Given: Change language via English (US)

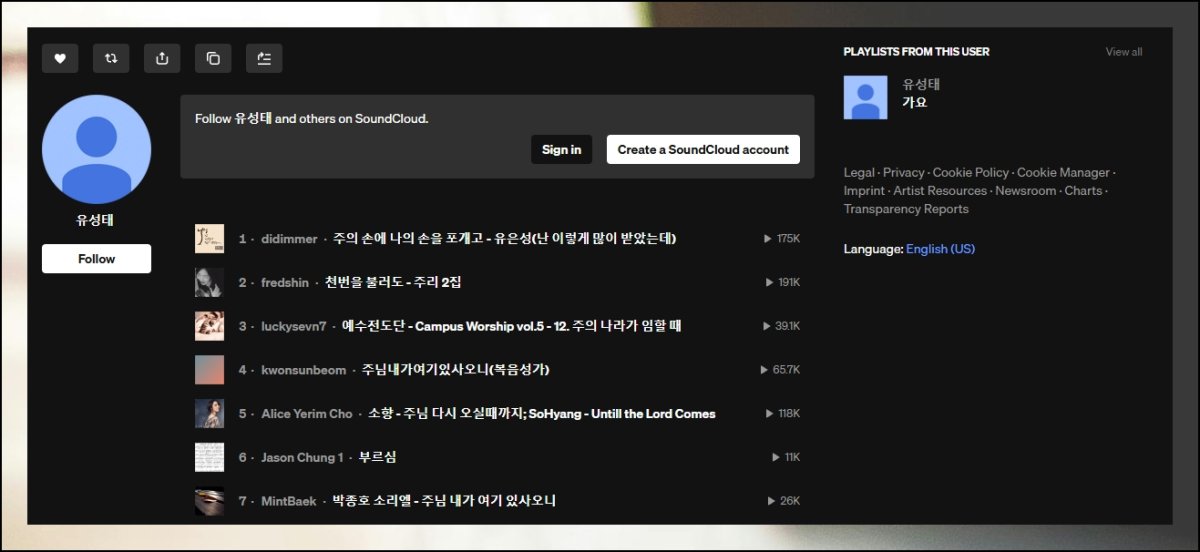Looking at the screenshot, I should [x=940, y=249].
